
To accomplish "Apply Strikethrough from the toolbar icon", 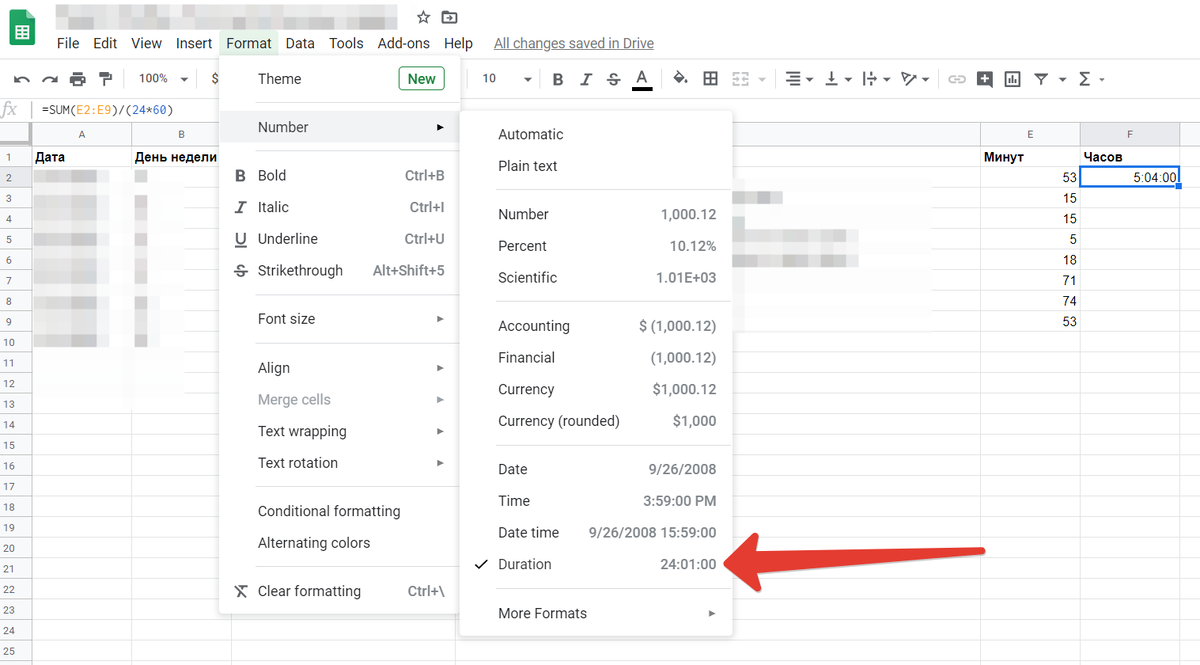I will 614,79.
